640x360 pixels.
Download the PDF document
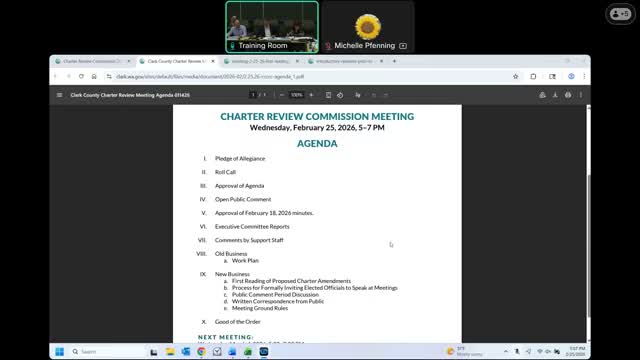click(x=555, y=95)
